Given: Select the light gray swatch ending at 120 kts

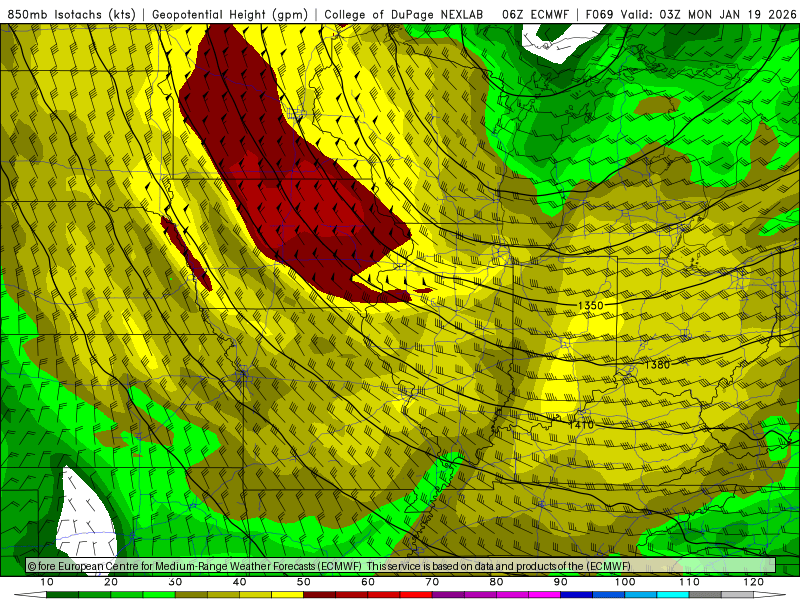Looking at the screenshot, I should coord(737,594).
